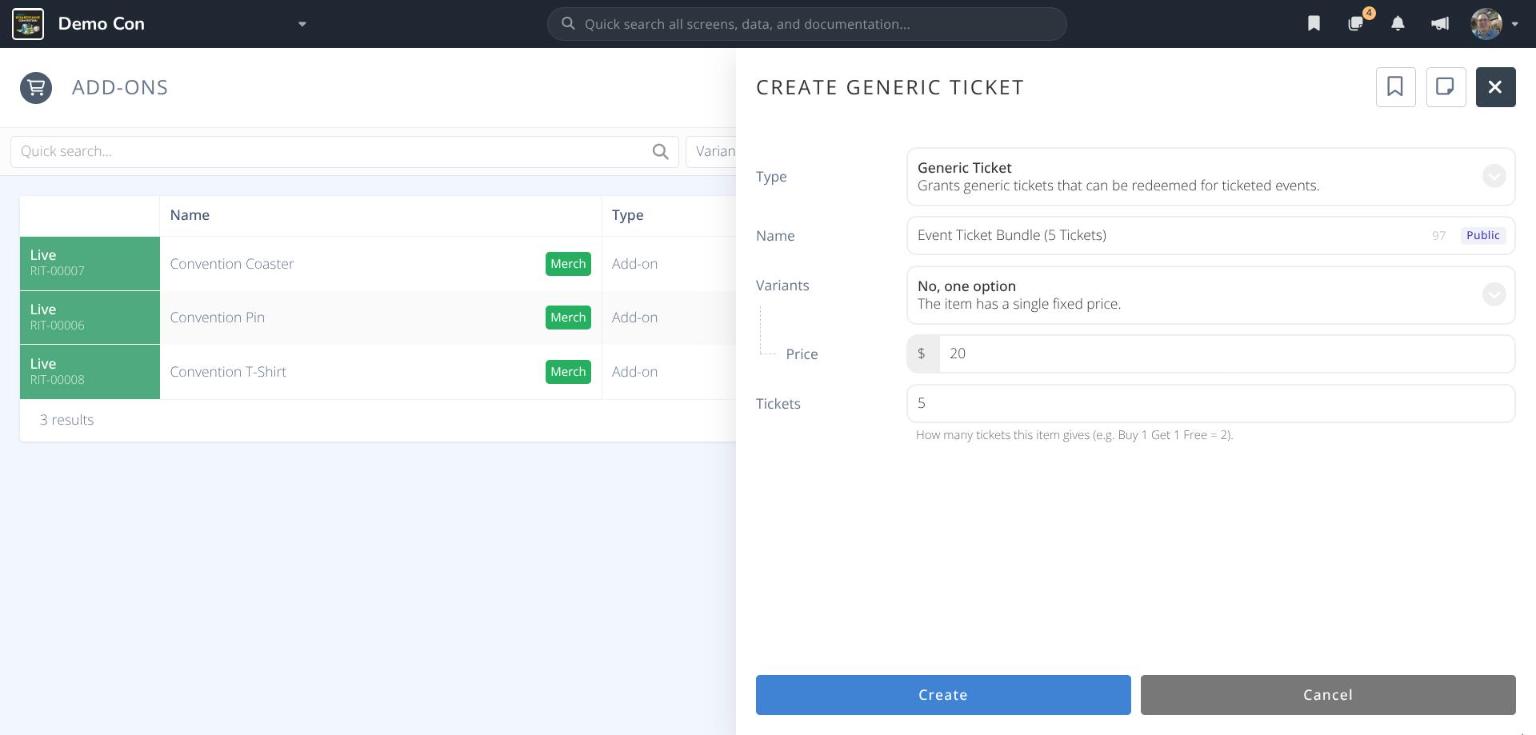Viewport: 1536px width, 735px height.
Task: Add a note to the panel
Action: coord(1445,87)
